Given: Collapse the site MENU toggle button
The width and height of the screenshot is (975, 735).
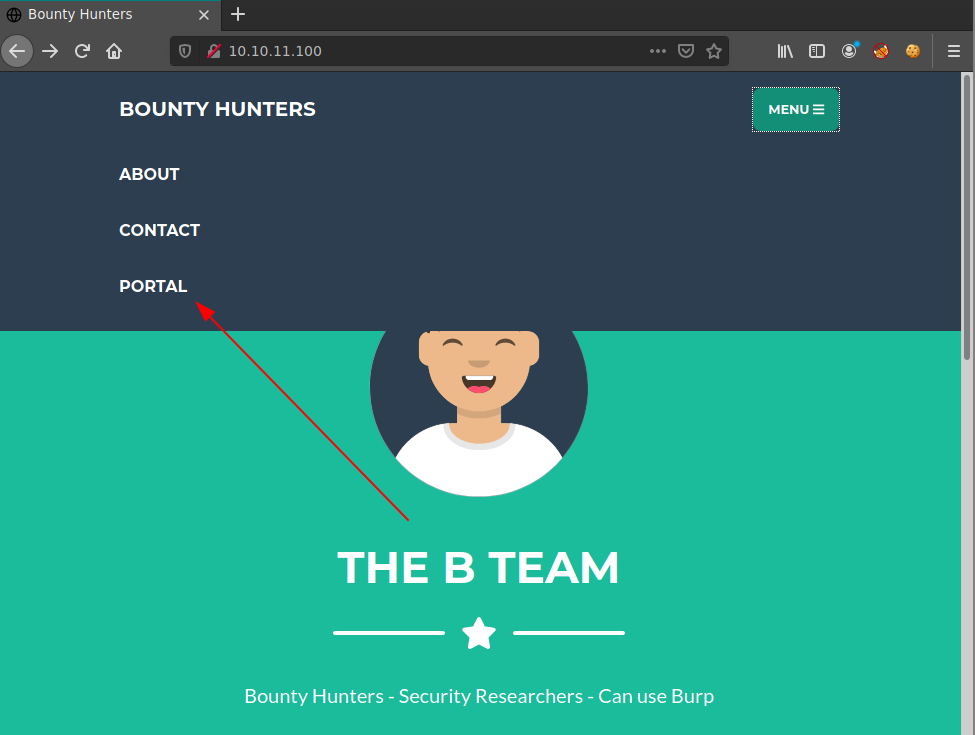Looking at the screenshot, I should [795, 110].
